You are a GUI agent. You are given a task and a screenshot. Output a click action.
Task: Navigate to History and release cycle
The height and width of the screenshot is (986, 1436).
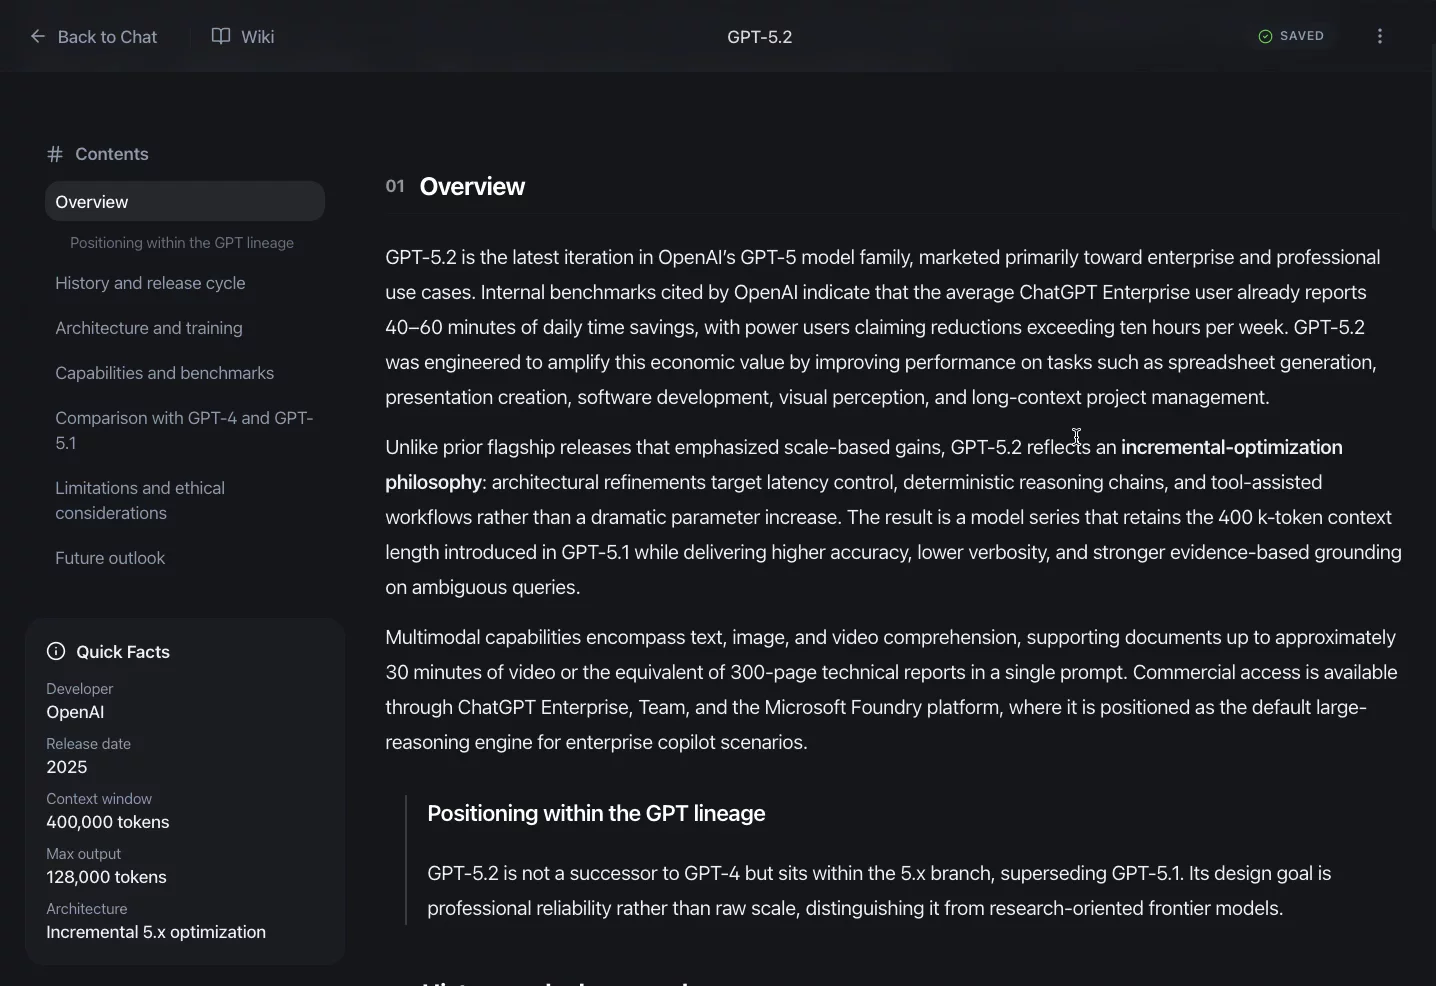150,284
